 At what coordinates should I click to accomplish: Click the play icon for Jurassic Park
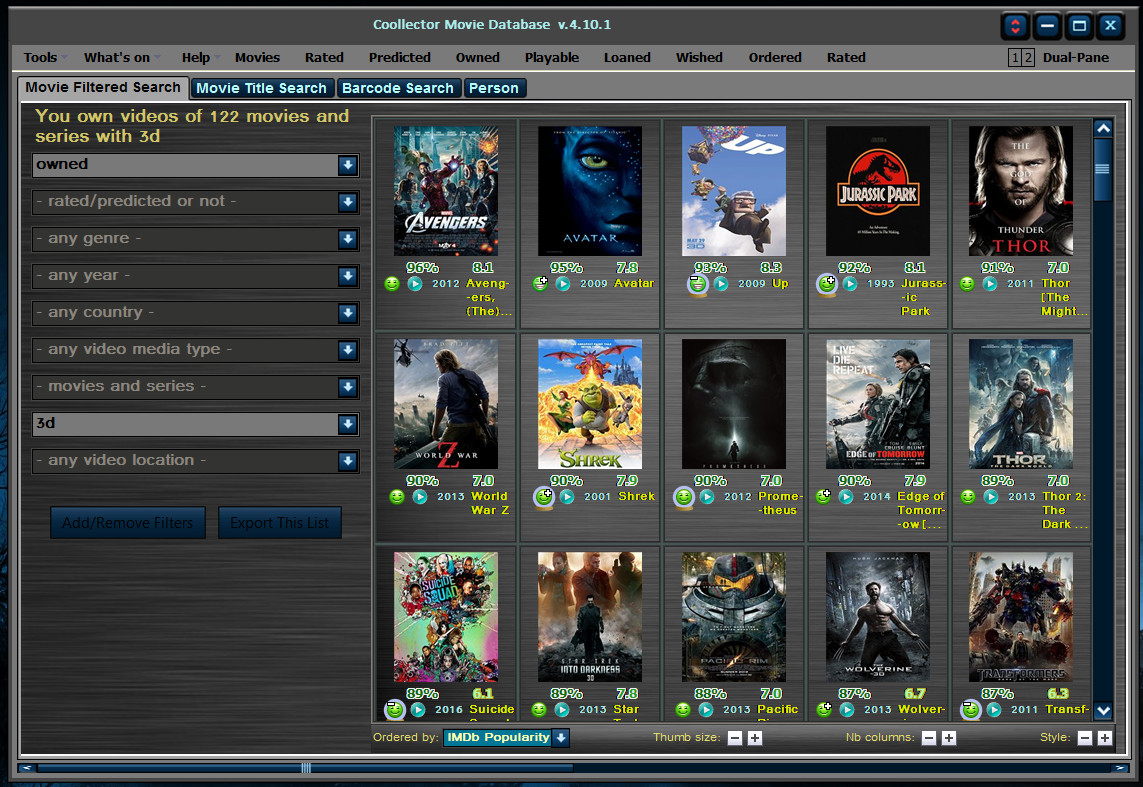point(850,283)
